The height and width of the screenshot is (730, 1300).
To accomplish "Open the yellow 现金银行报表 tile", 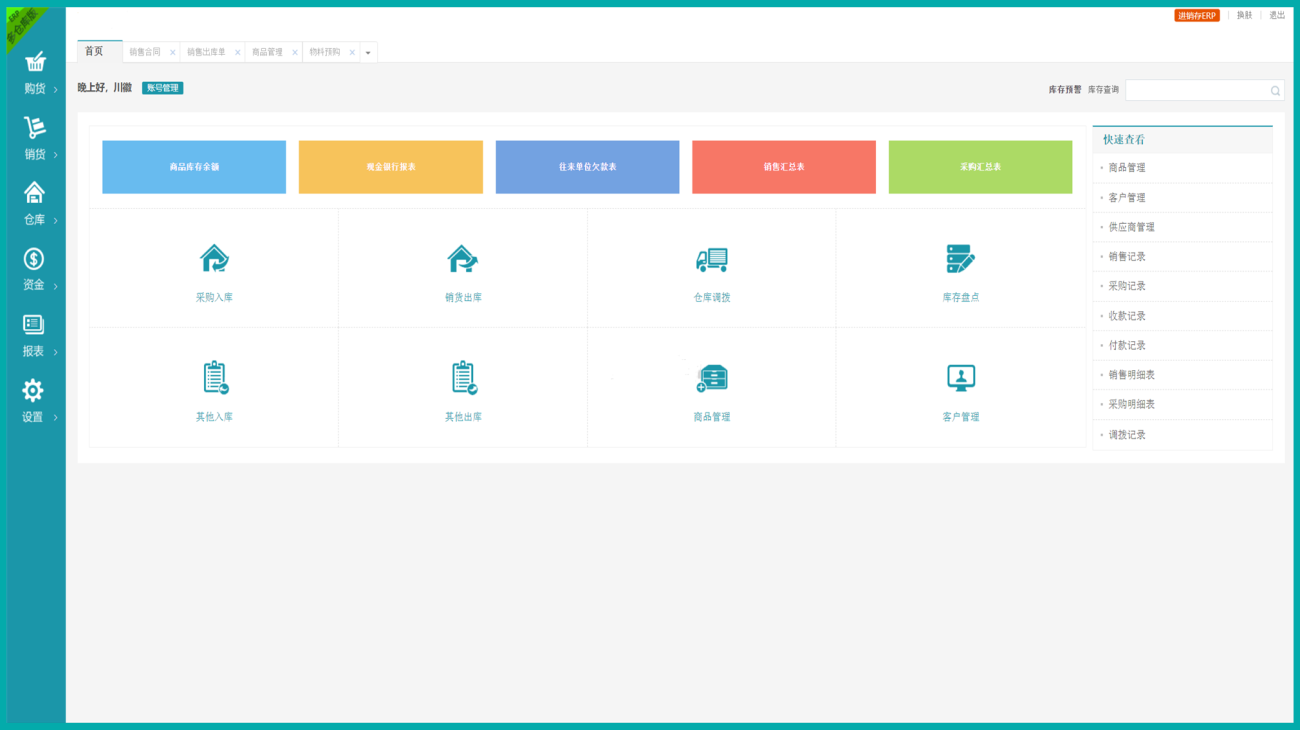I will coord(391,167).
